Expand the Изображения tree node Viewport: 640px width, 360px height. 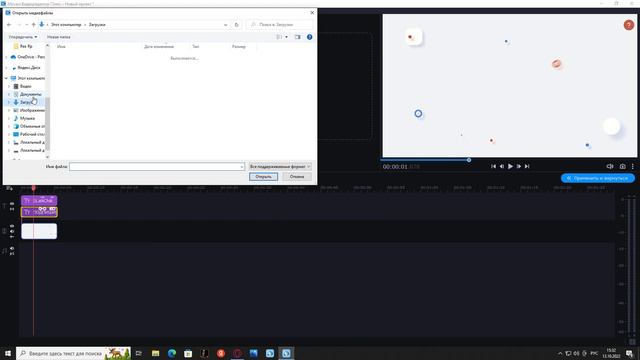click(x=9, y=111)
